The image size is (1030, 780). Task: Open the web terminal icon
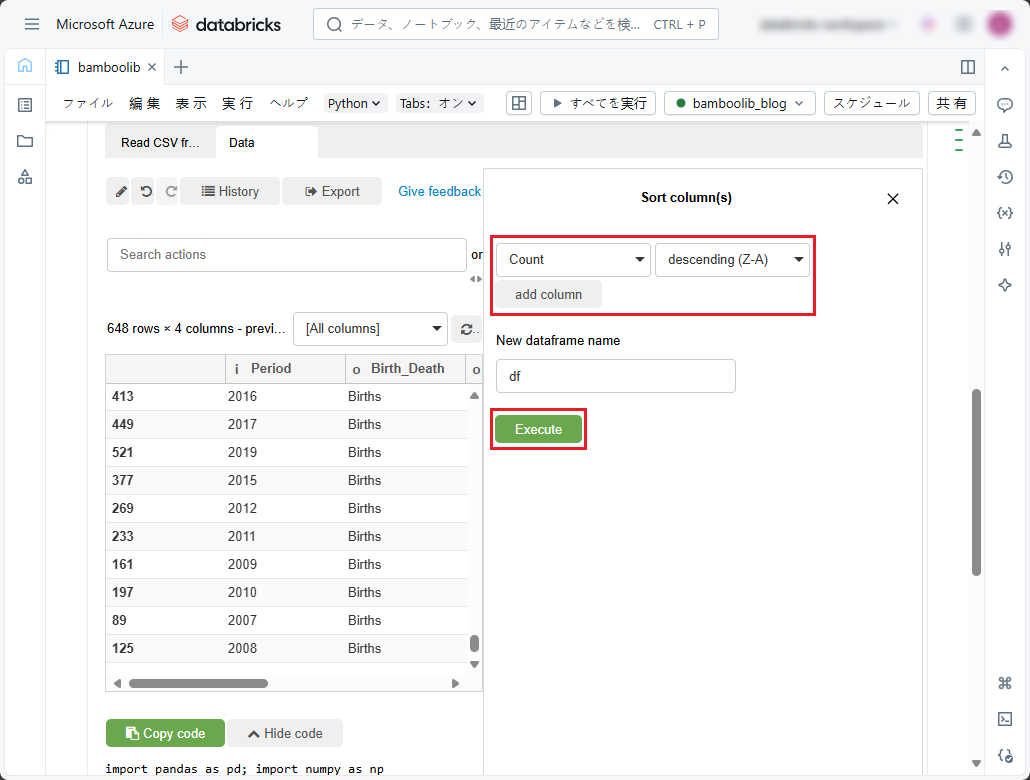1005,719
